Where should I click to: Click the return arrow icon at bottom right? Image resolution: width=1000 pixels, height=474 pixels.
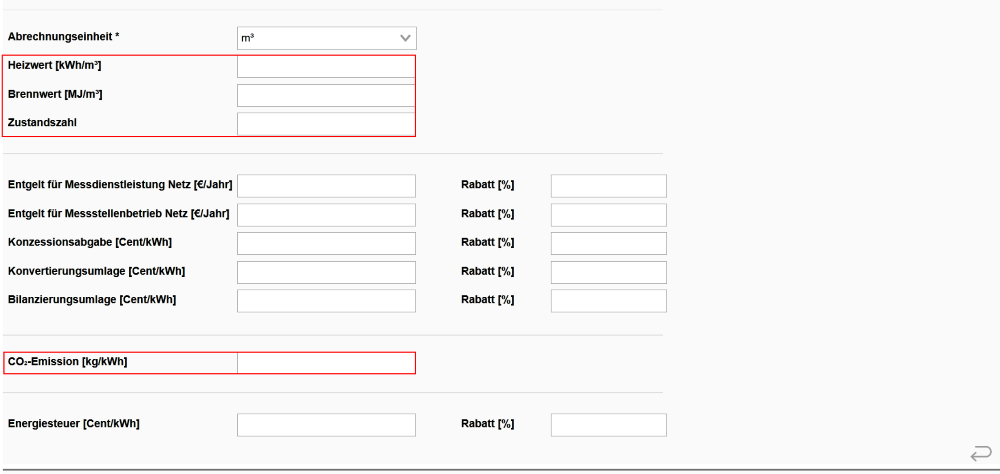click(981, 454)
